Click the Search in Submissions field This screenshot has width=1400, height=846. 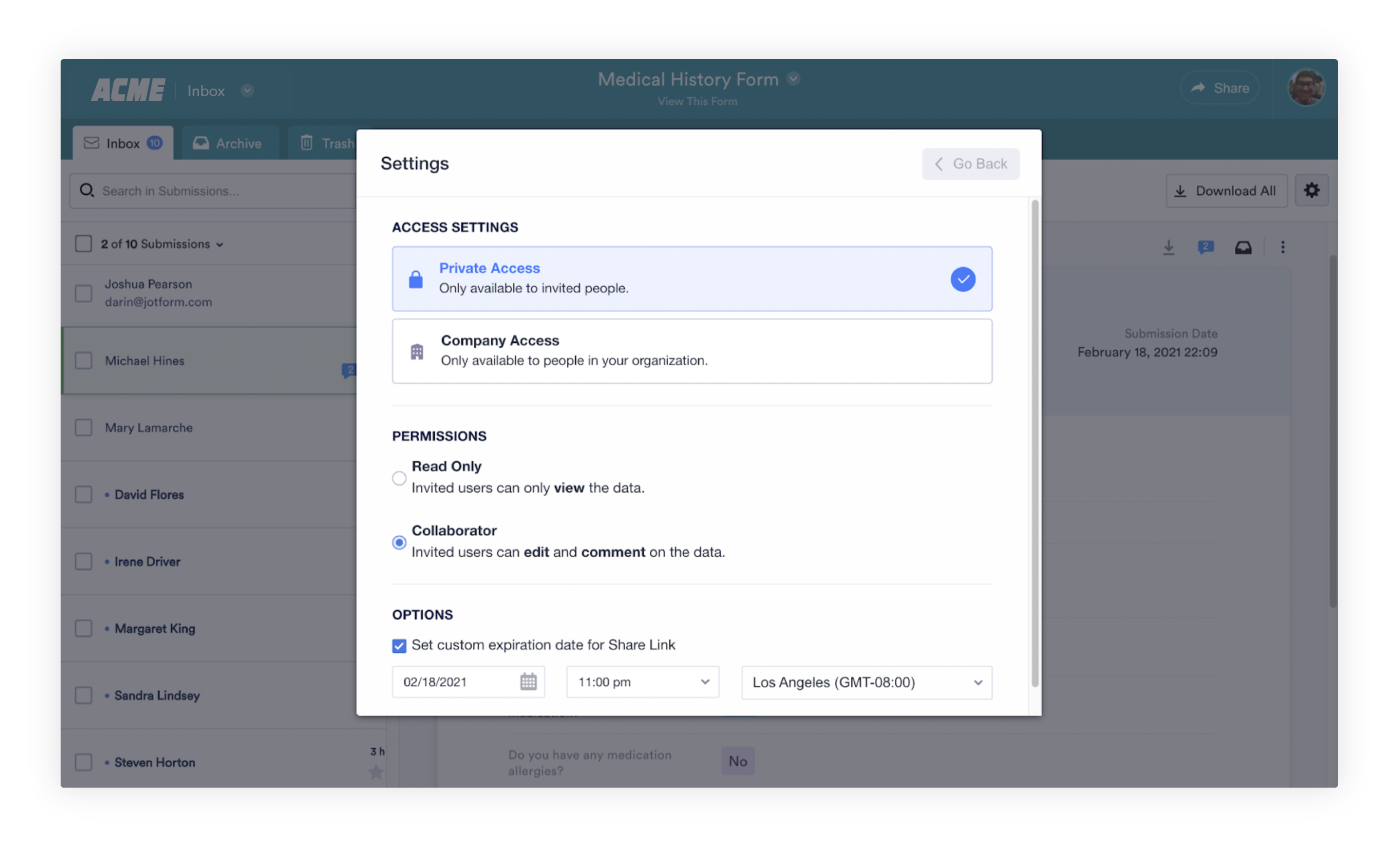click(x=213, y=191)
